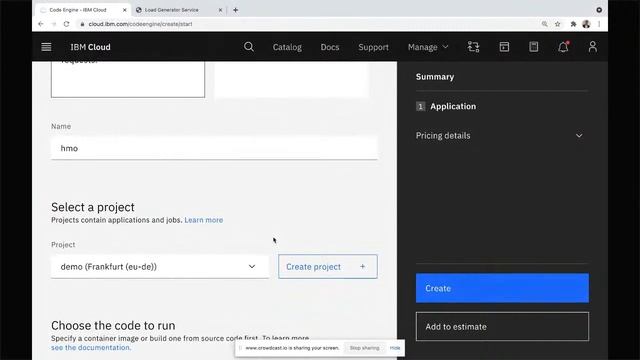Click the IBM Cloud logo text

point(90,47)
